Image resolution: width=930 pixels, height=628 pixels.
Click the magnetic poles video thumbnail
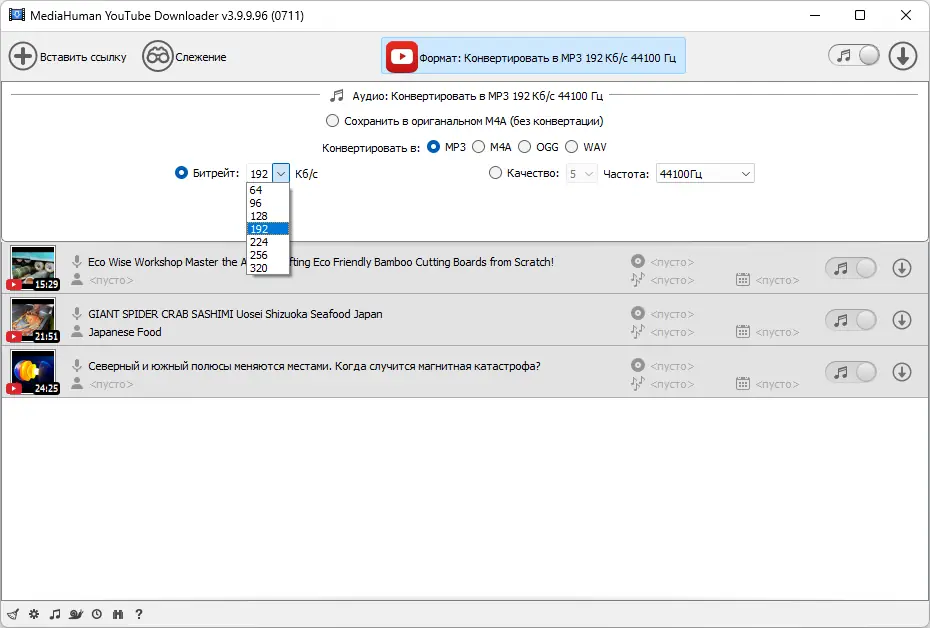33,372
